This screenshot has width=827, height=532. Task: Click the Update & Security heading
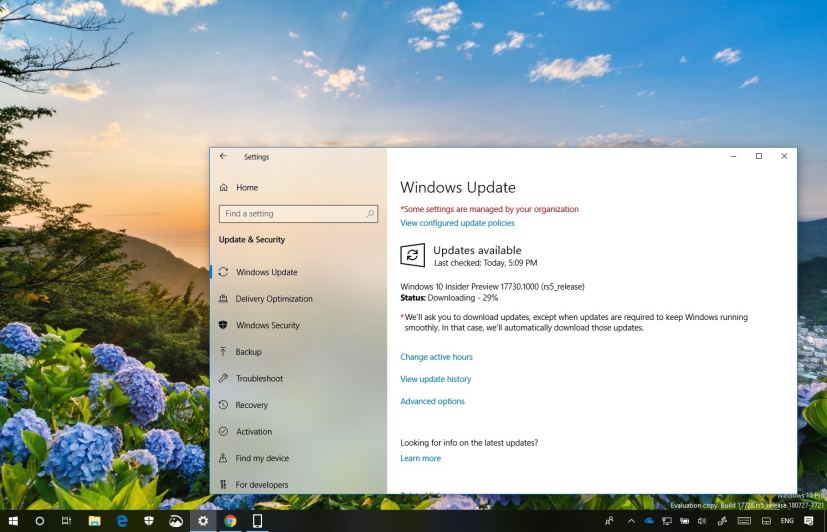click(252, 239)
